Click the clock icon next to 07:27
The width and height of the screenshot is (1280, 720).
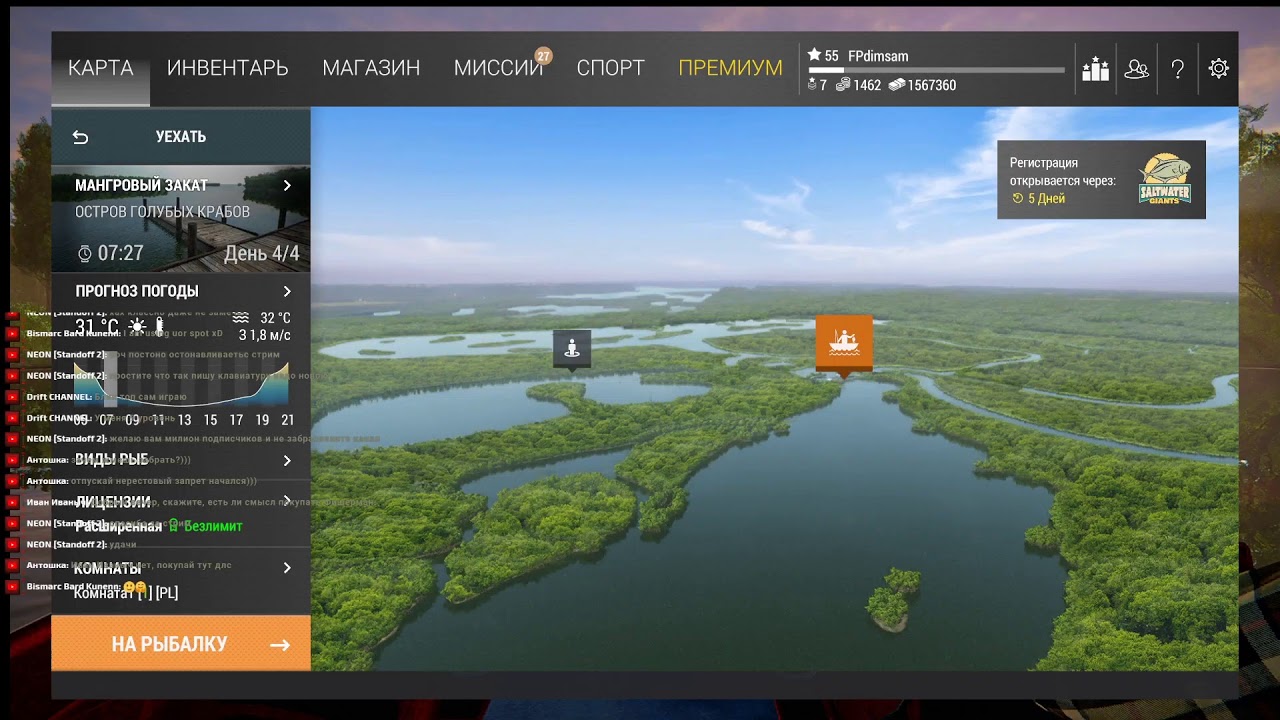click(x=85, y=254)
